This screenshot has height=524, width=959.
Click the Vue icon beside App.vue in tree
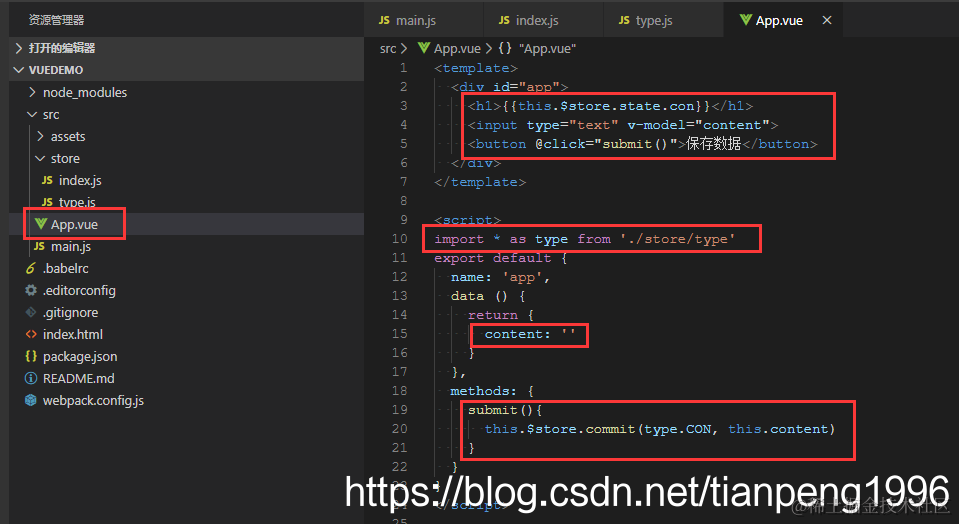(41, 224)
